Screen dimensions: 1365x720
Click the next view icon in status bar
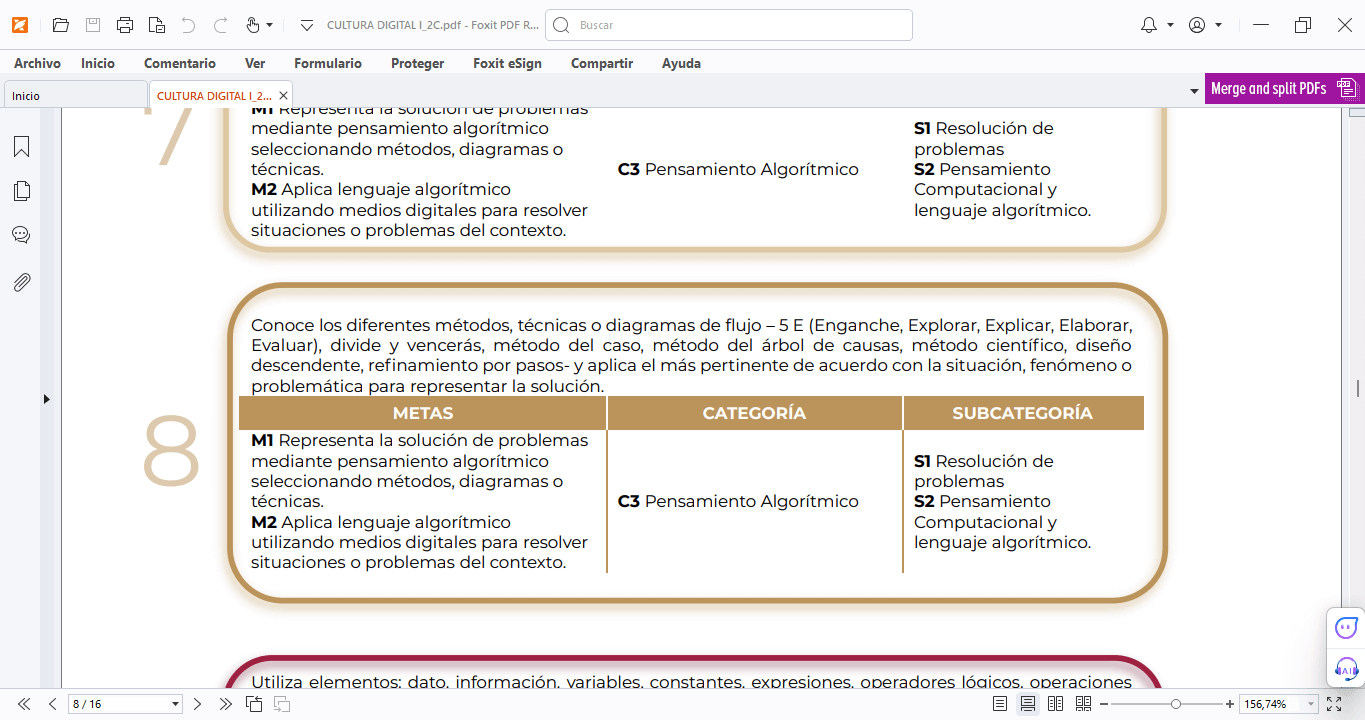pos(282,704)
